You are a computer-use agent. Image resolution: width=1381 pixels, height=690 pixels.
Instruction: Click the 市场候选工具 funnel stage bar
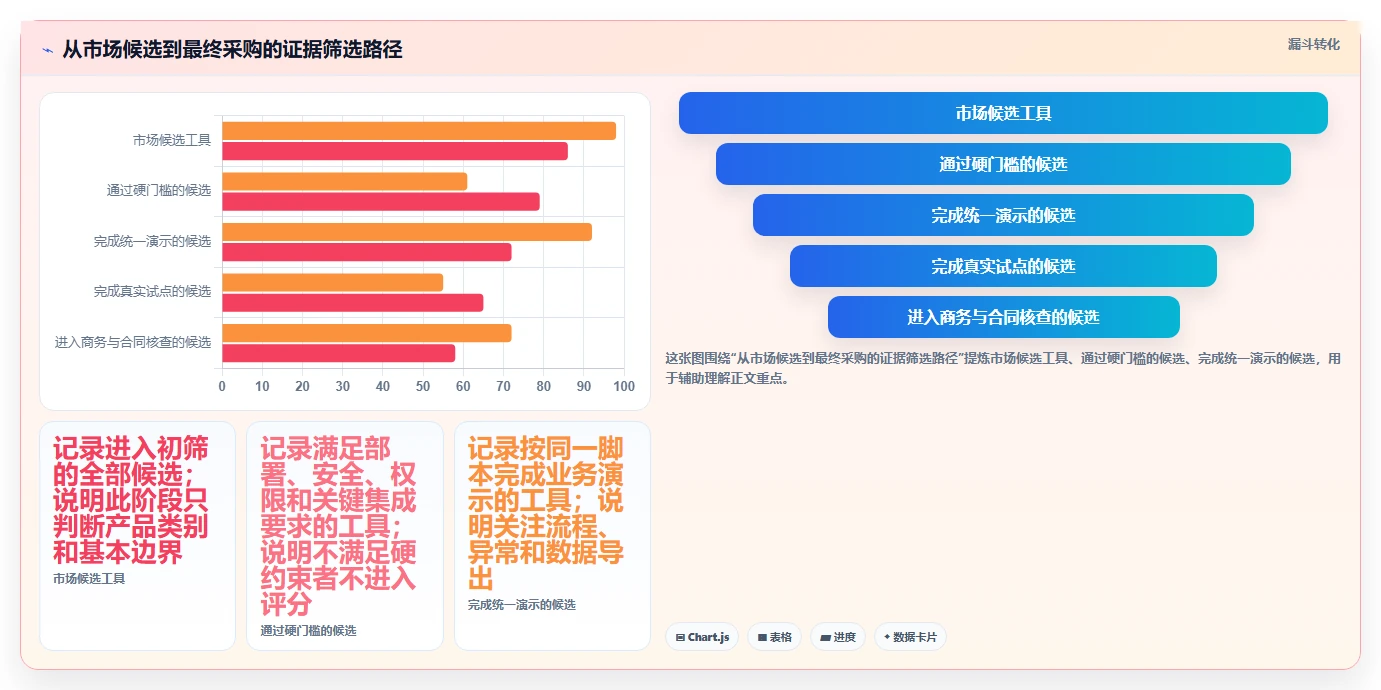1003,113
